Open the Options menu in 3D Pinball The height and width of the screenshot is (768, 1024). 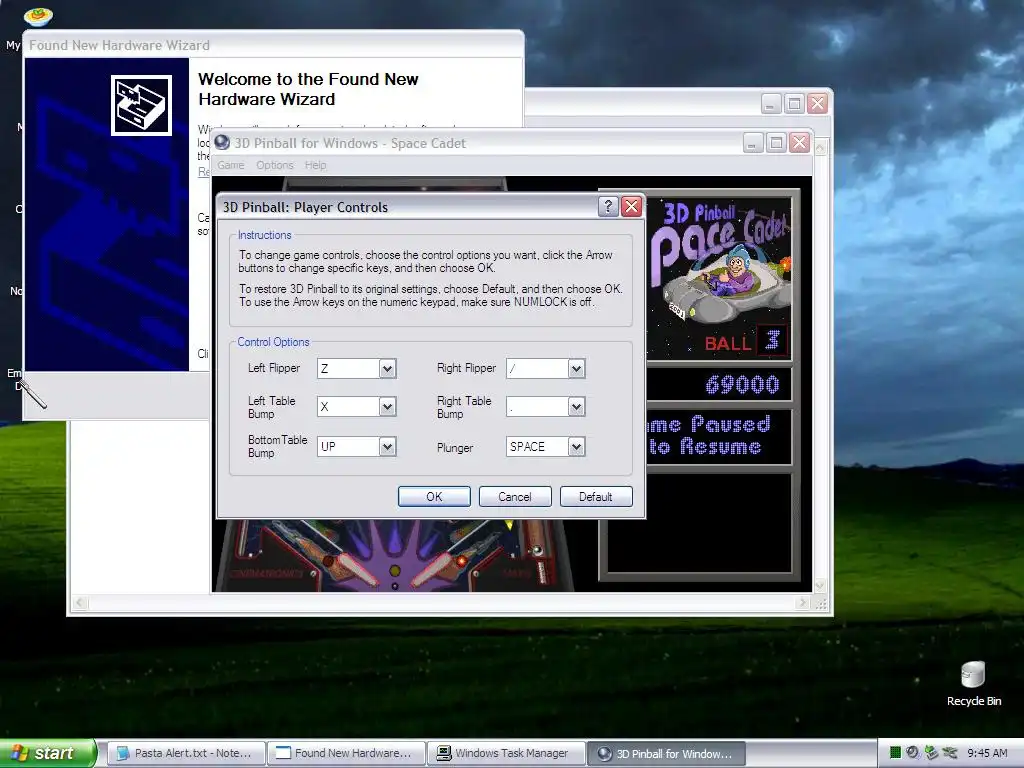(x=274, y=165)
